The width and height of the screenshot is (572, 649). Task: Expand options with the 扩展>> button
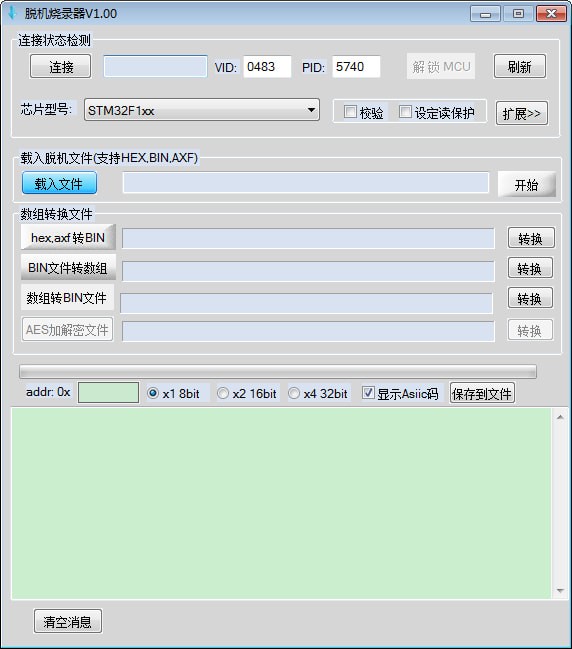(x=522, y=113)
